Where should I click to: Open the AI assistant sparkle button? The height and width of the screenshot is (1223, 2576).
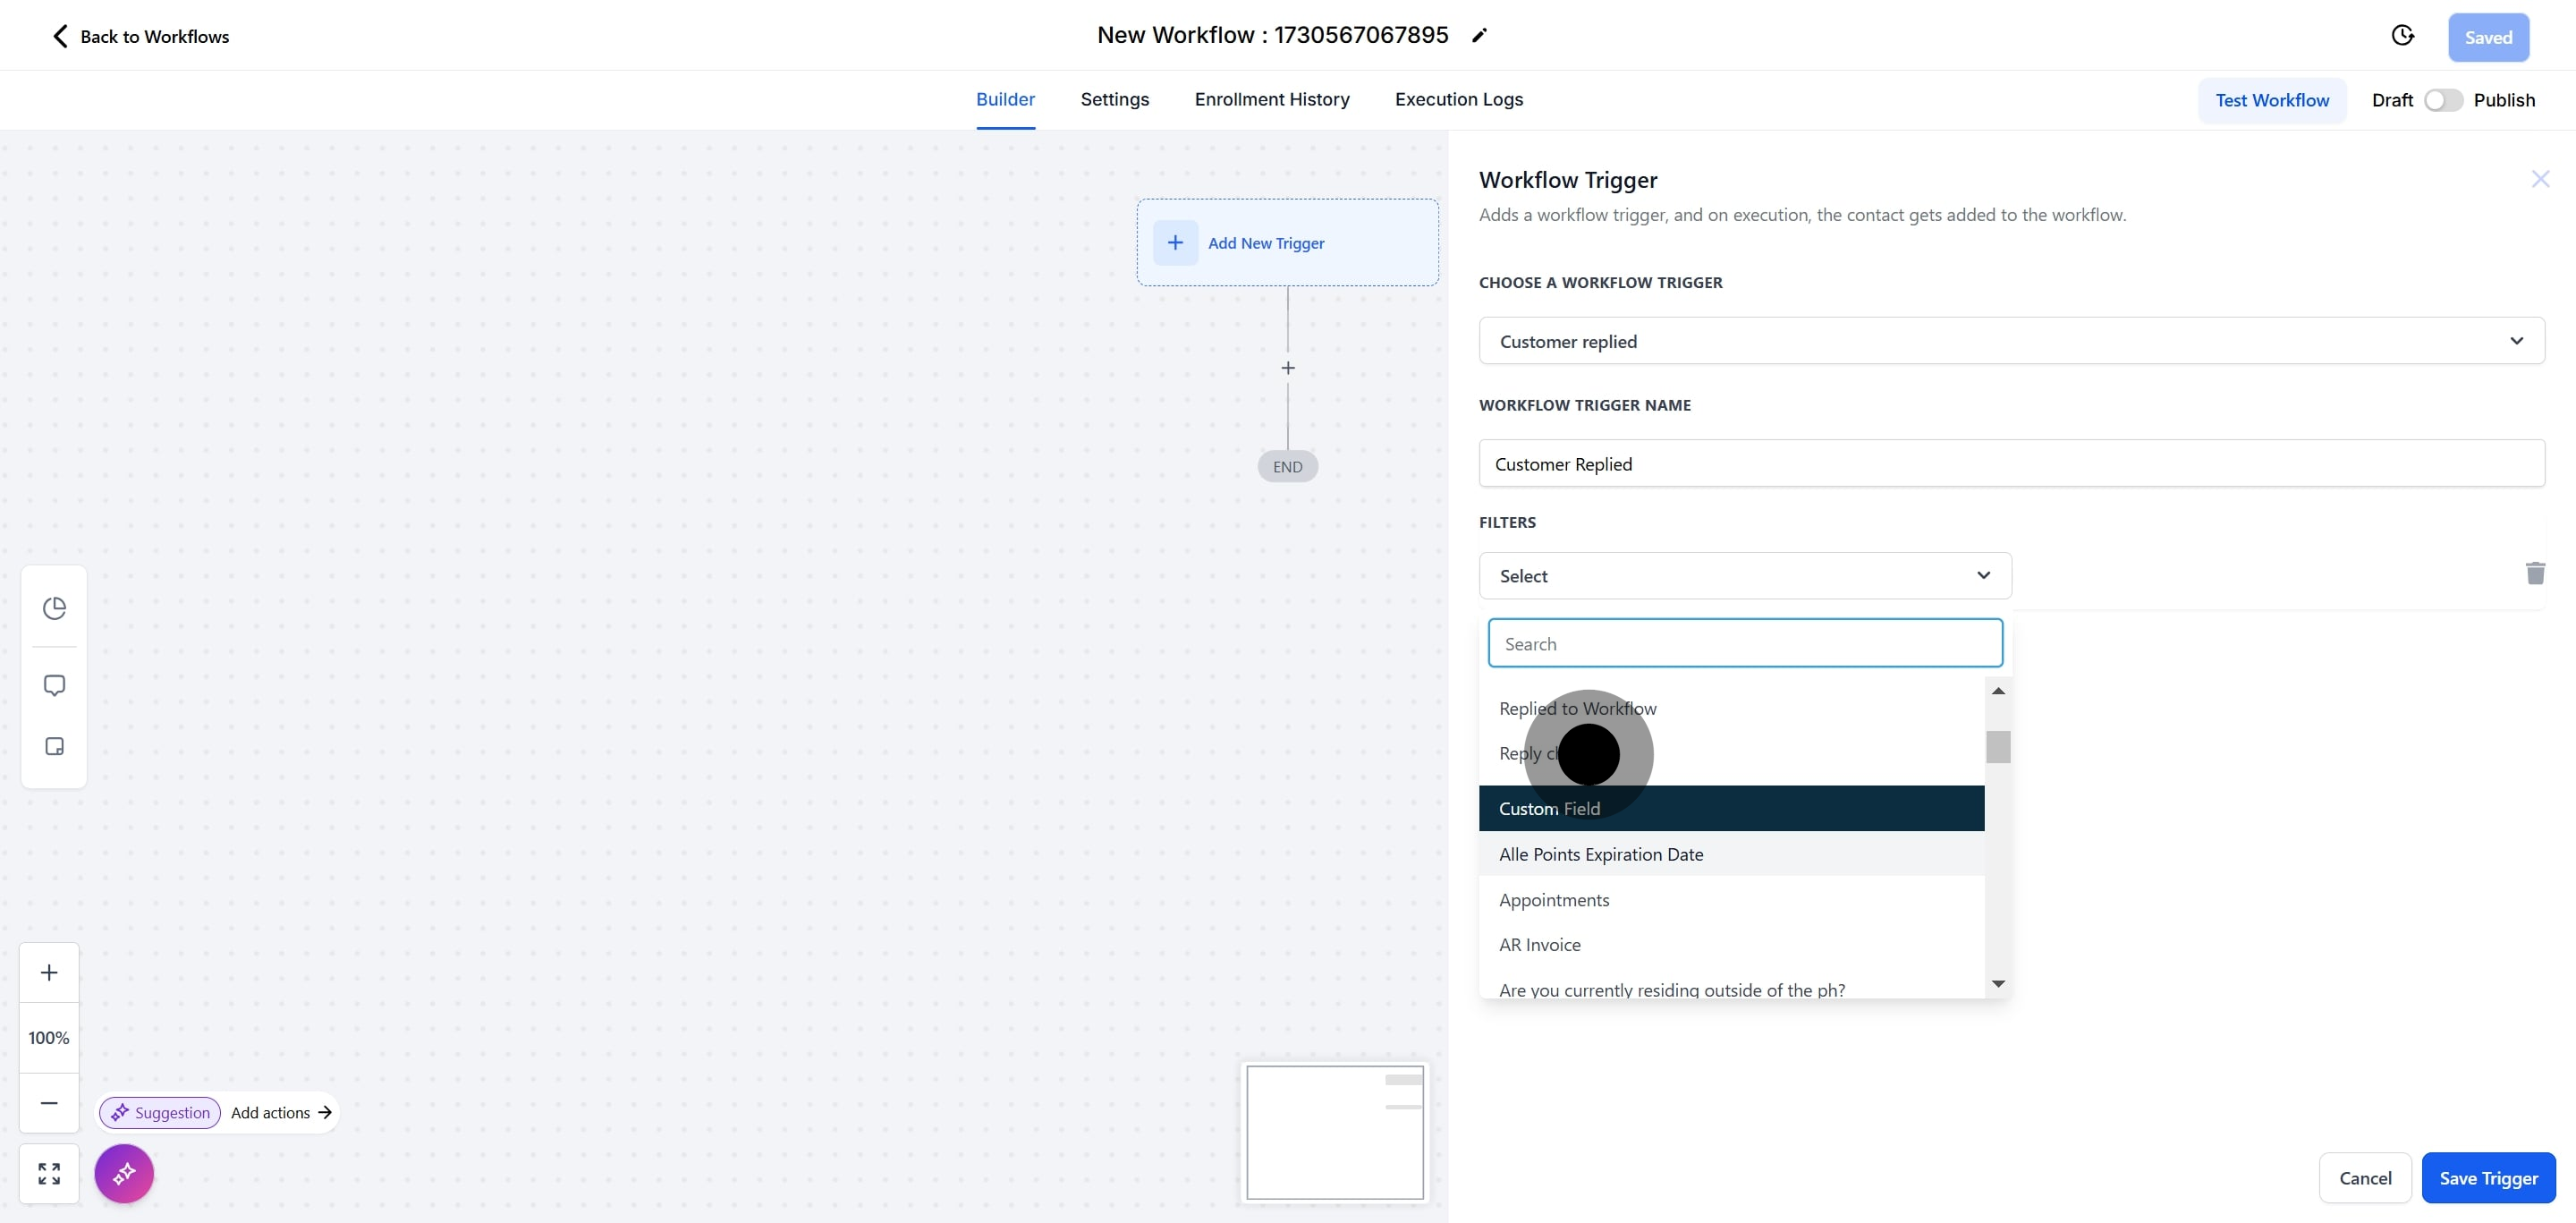(x=124, y=1173)
